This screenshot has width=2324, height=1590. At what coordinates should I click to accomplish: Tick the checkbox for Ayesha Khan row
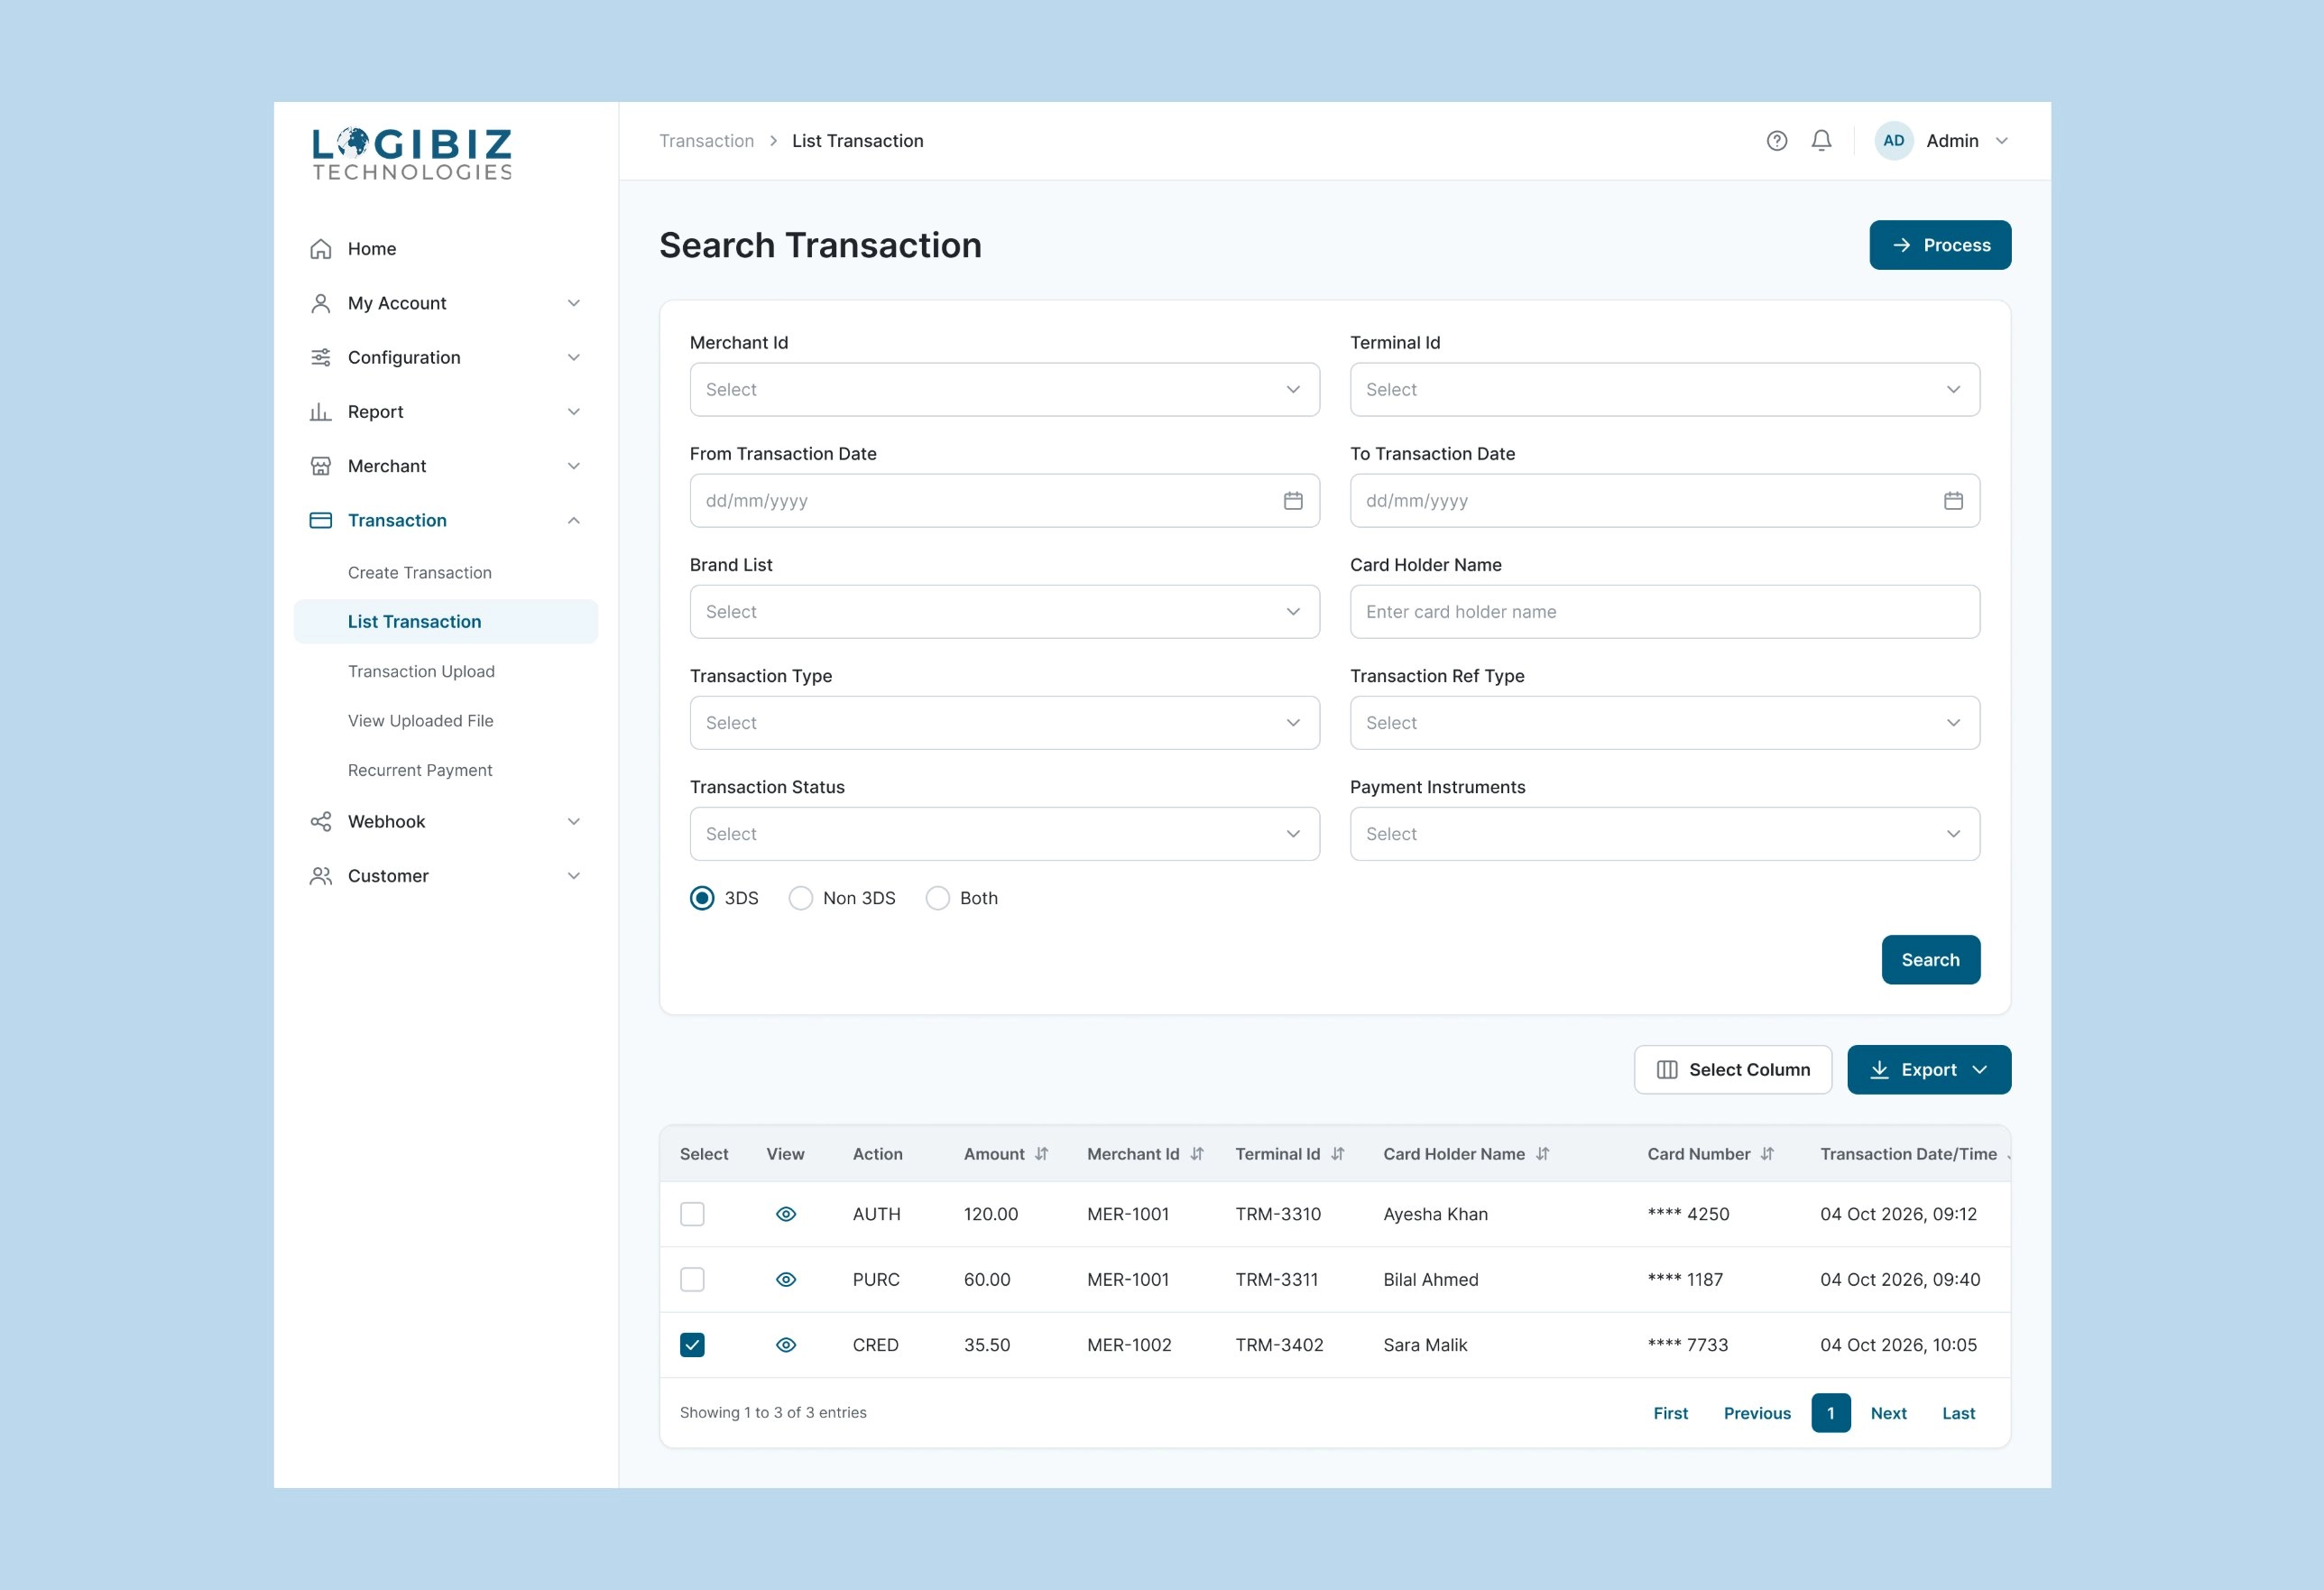692,1214
